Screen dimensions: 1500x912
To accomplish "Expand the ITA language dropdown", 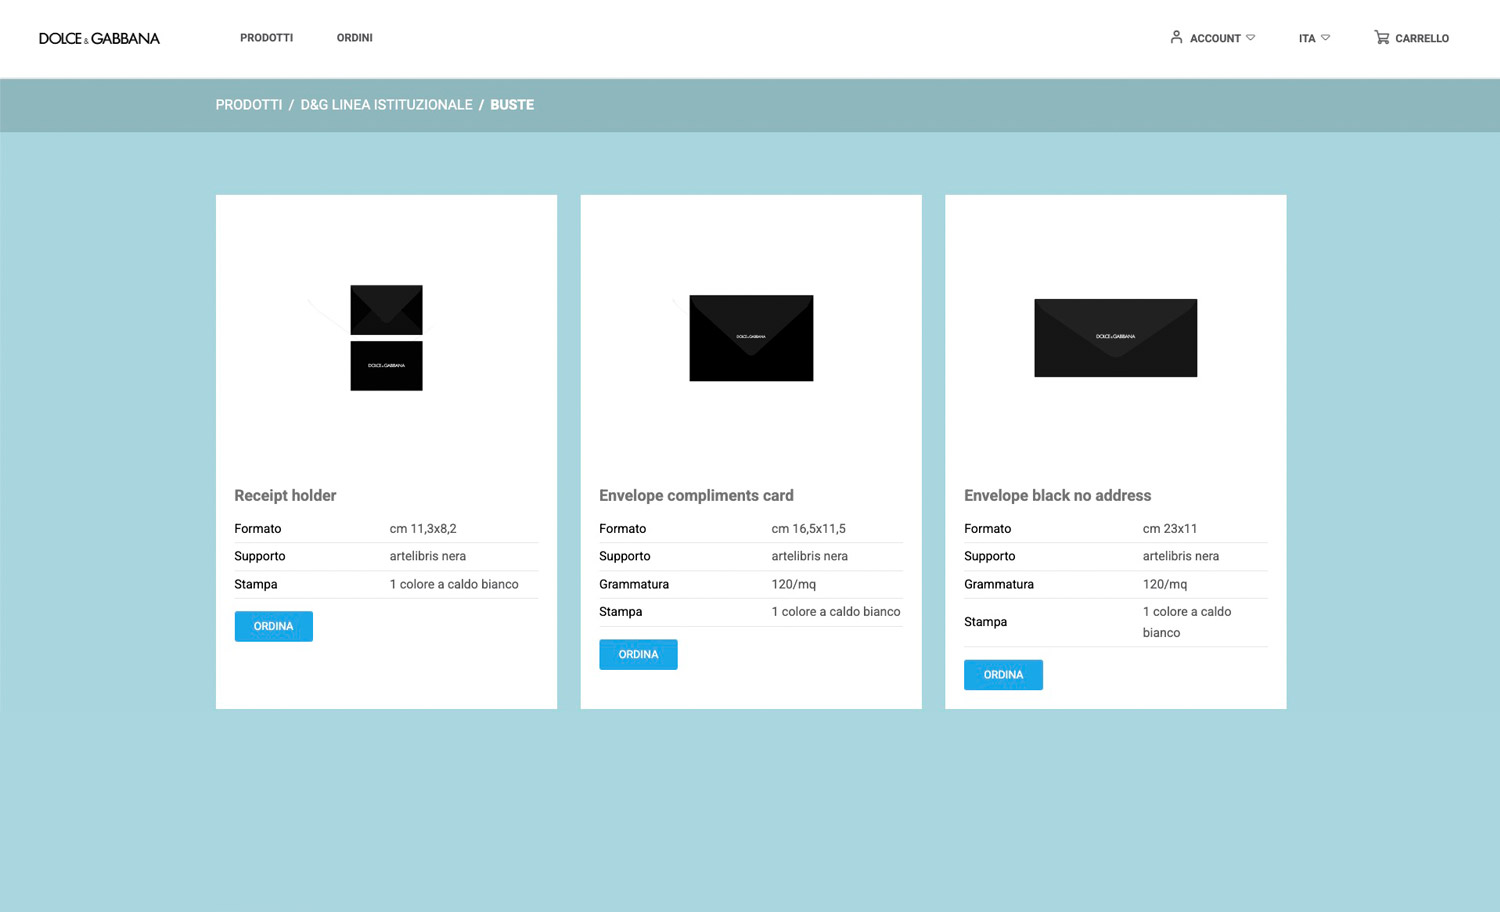I will pyautogui.click(x=1314, y=38).
